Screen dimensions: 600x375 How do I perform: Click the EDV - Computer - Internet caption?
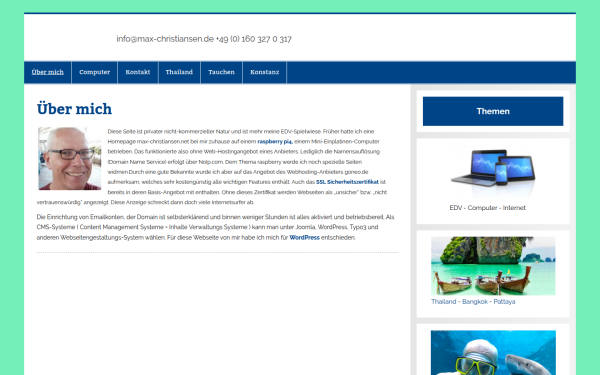coord(488,208)
